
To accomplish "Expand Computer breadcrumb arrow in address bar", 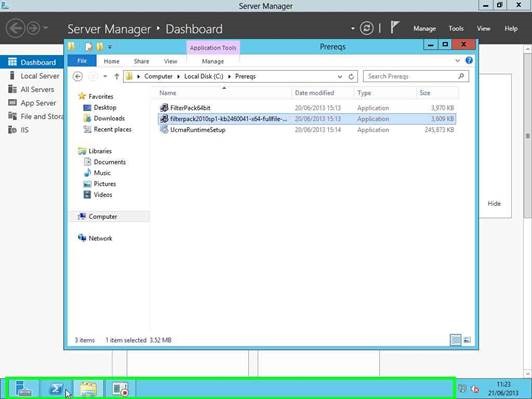I will pos(178,77).
